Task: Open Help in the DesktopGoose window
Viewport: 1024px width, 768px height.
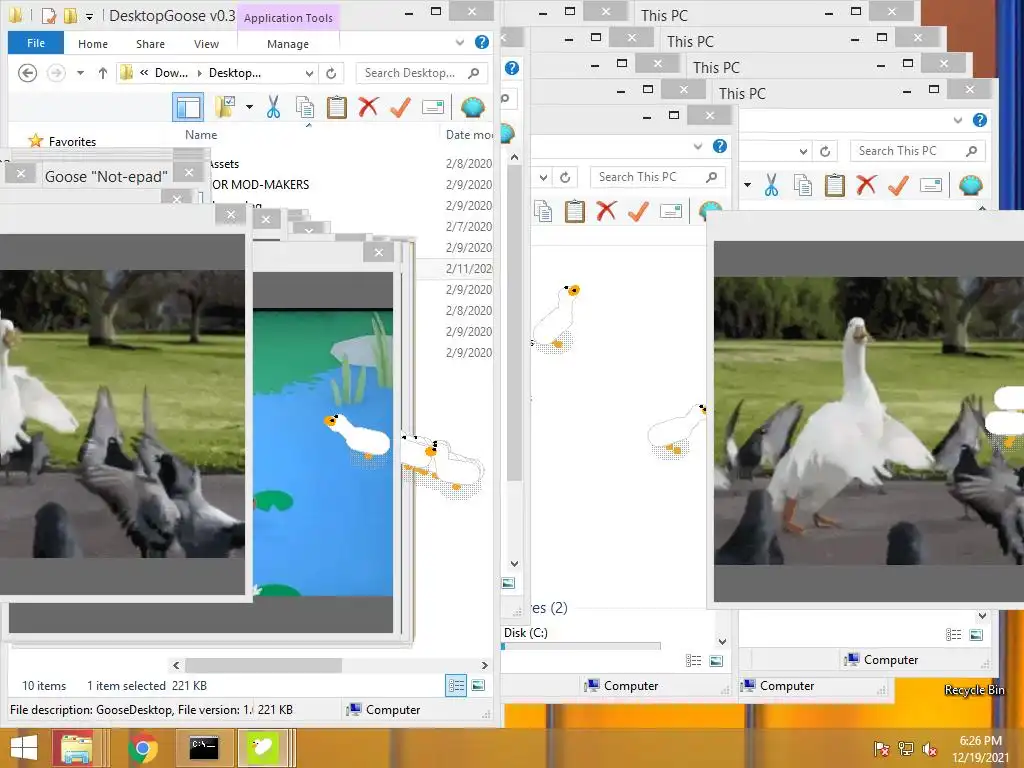Action: pos(482,42)
